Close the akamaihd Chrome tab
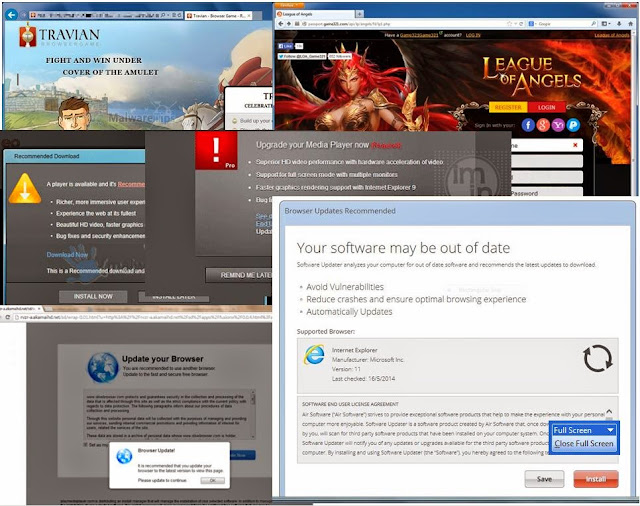 coord(39,309)
